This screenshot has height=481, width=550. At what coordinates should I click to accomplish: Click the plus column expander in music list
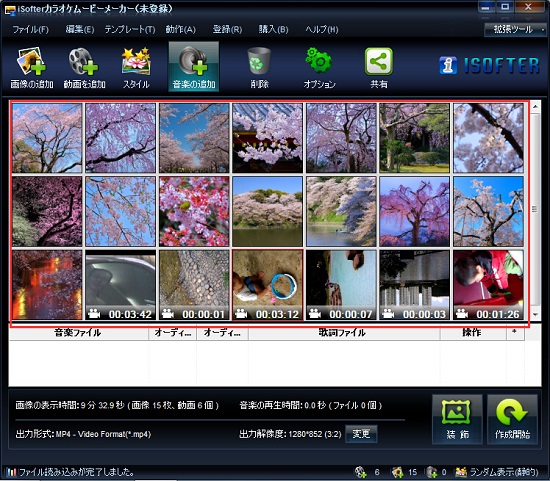[x=515, y=332]
